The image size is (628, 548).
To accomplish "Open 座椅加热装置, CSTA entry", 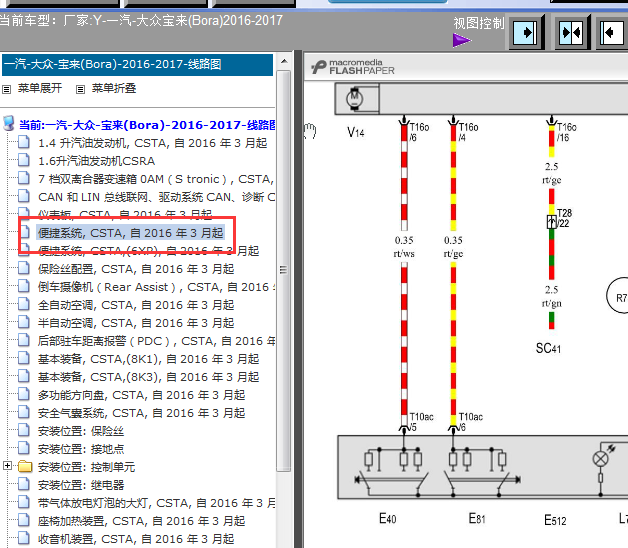I will click(141, 521).
